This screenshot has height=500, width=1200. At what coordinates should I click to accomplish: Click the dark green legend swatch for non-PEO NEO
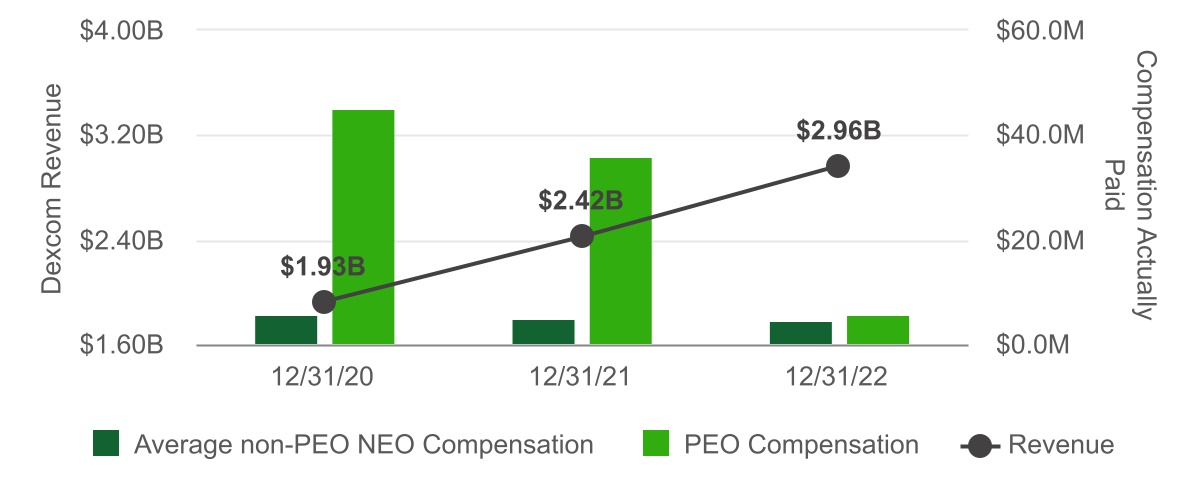[x=105, y=444]
